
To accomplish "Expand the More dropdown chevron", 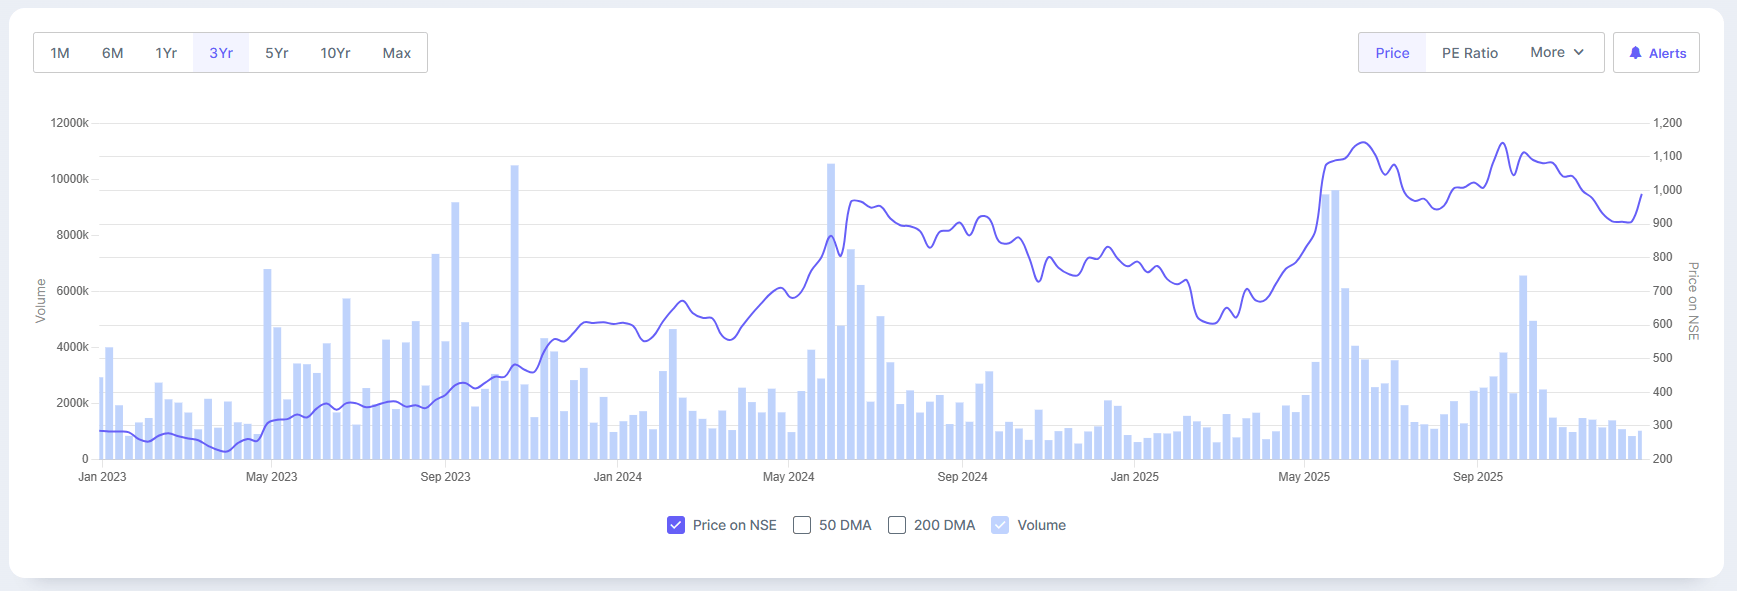I will click(x=1579, y=52).
